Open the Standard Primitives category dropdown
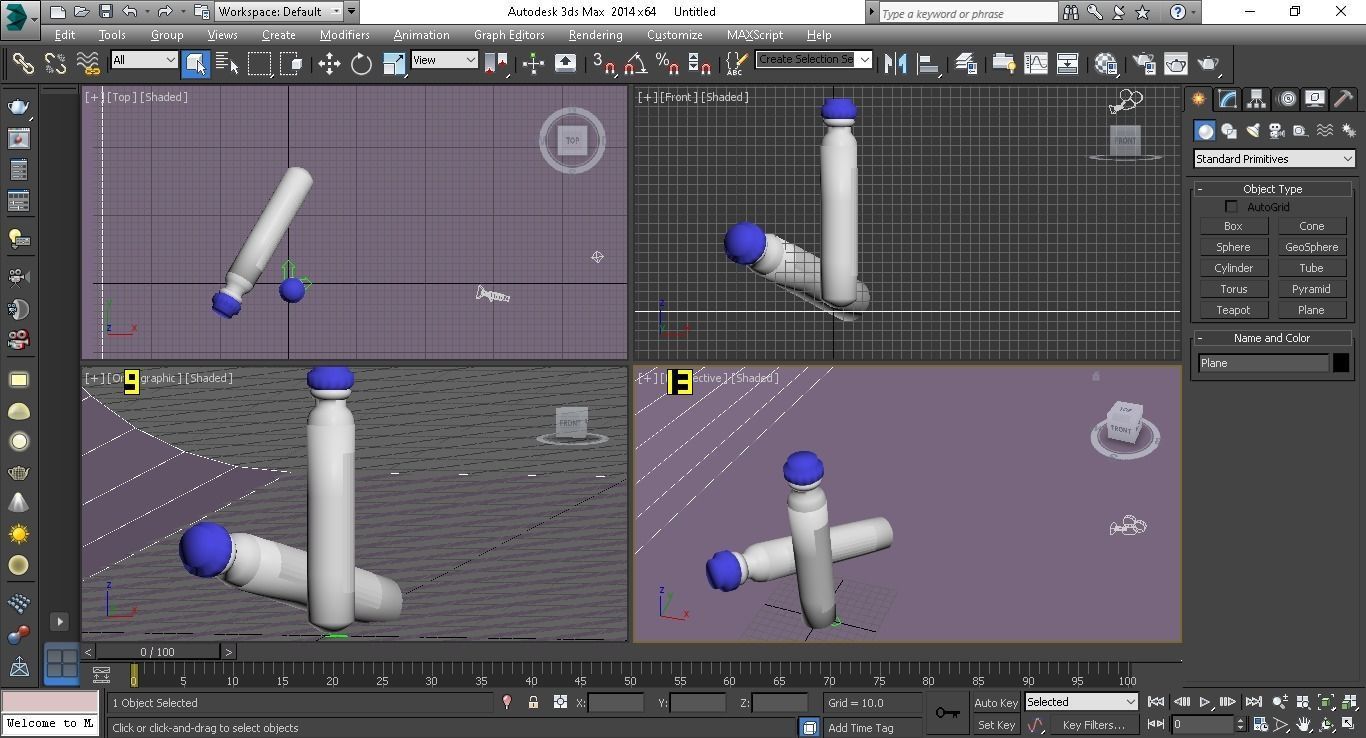Image resolution: width=1366 pixels, height=738 pixels. [1274, 159]
